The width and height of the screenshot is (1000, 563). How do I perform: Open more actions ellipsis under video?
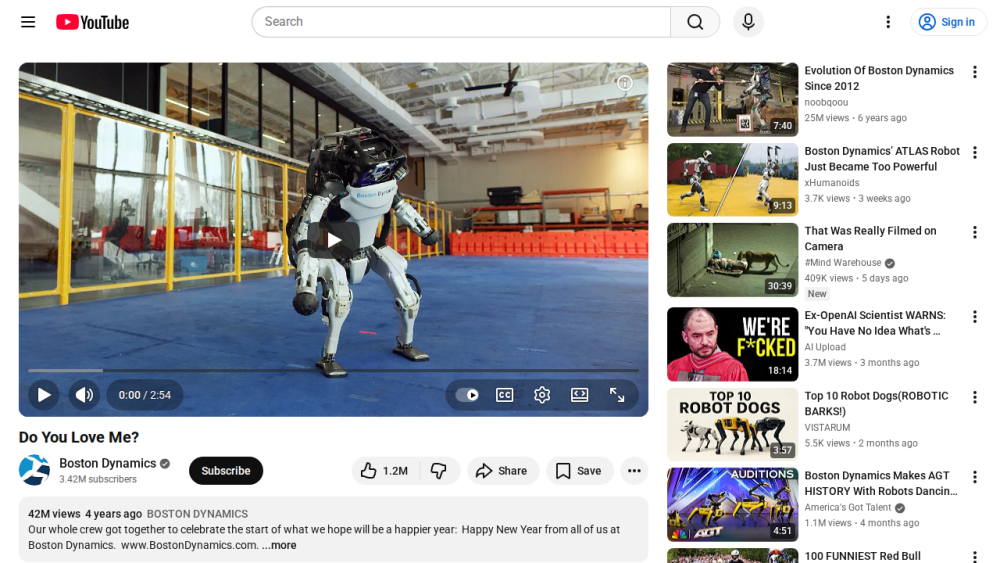point(634,471)
